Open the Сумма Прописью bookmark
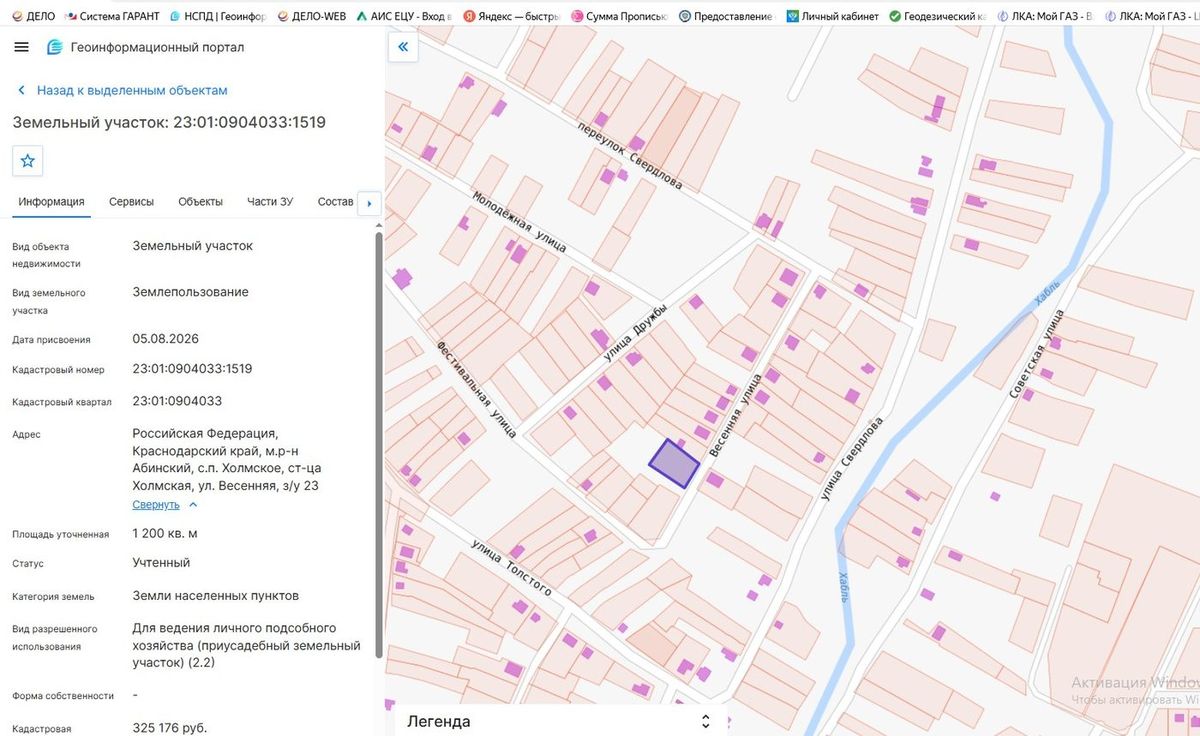The image size is (1200, 736). click(x=619, y=16)
